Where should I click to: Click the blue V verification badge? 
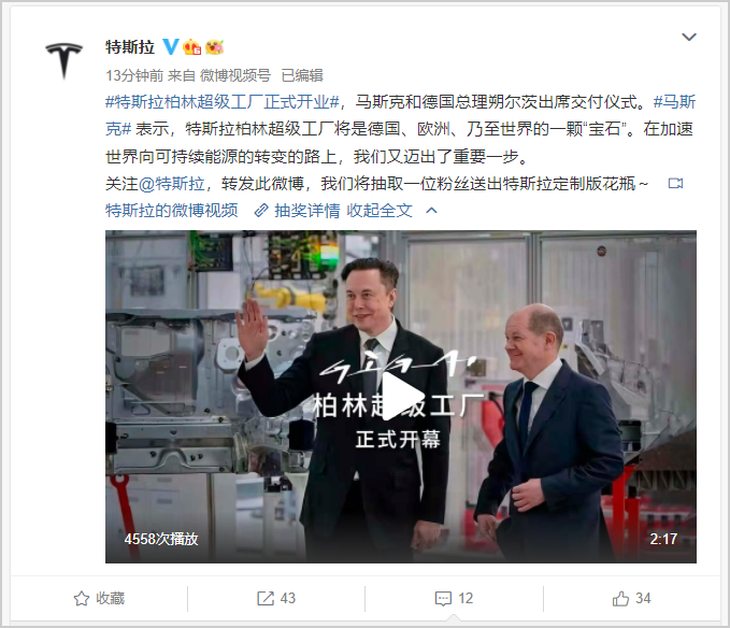tap(171, 47)
